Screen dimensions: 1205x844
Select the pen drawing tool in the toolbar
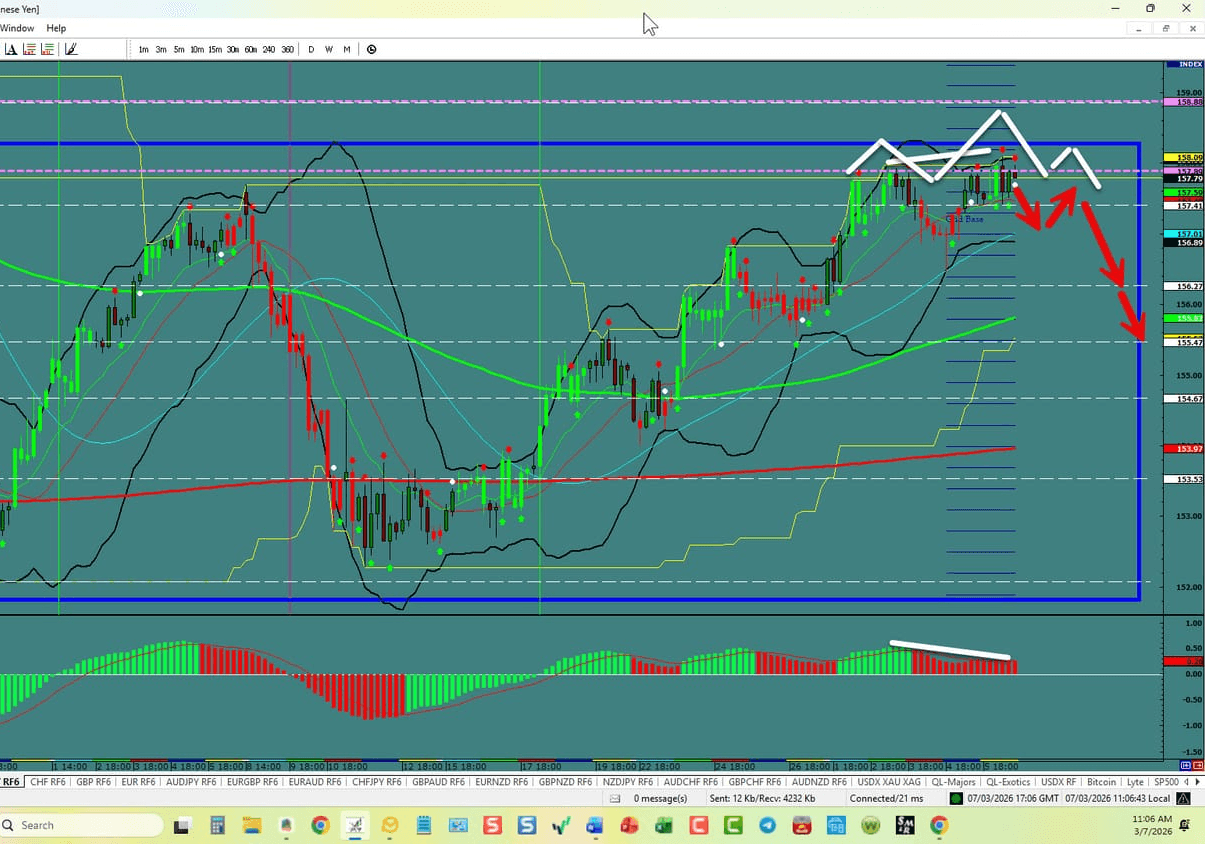[x=70, y=48]
